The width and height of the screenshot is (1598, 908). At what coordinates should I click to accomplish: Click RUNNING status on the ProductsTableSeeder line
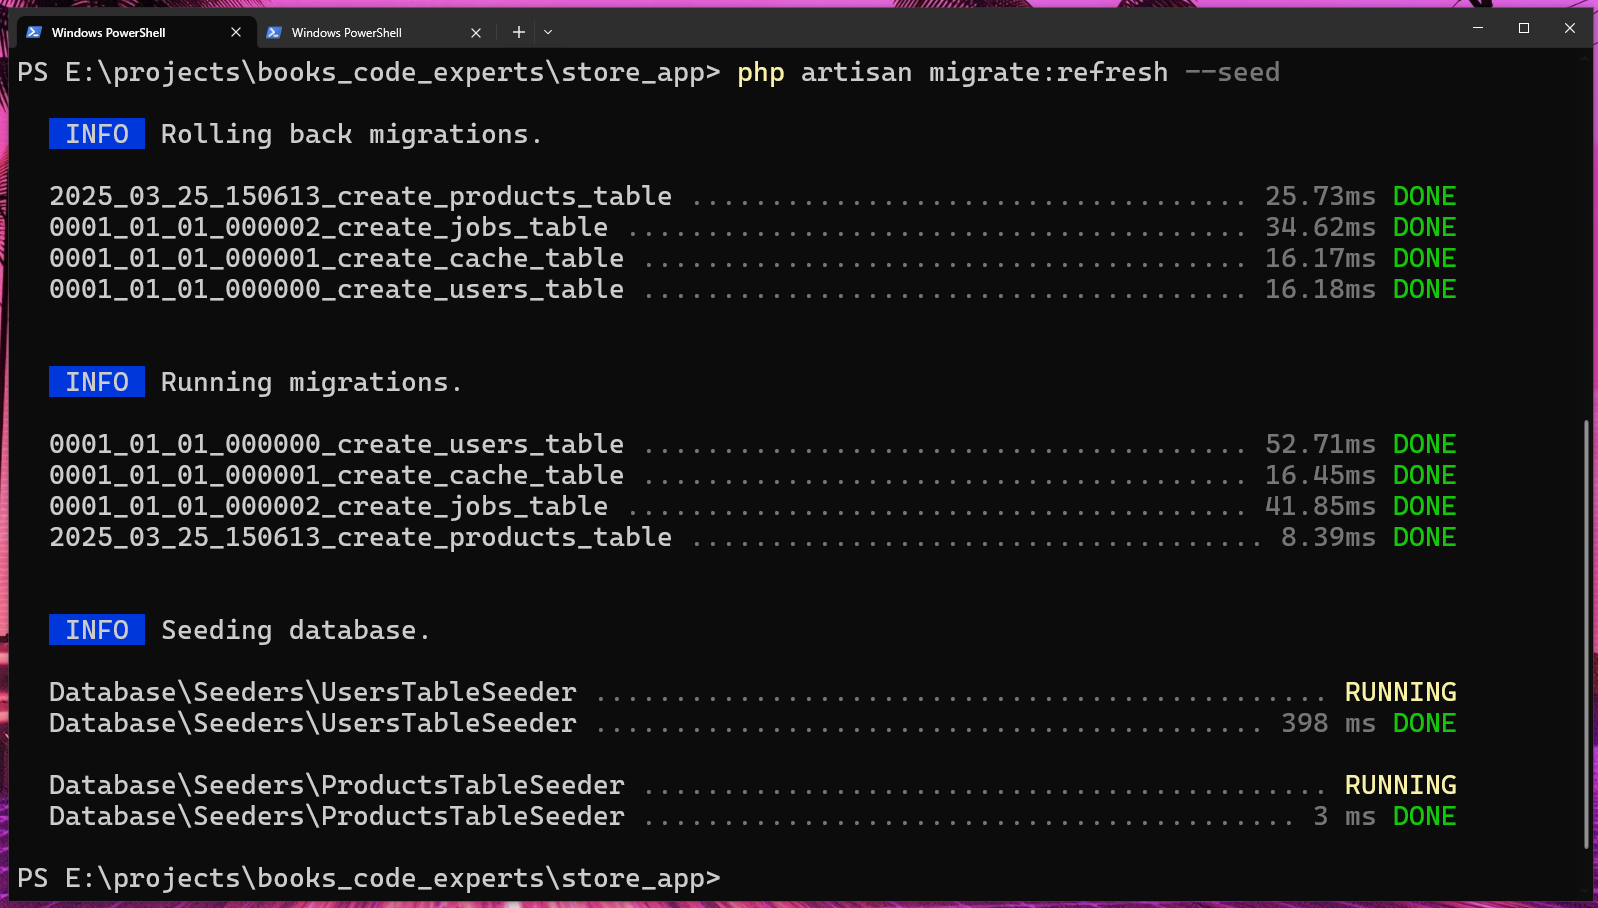(1400, 785)
